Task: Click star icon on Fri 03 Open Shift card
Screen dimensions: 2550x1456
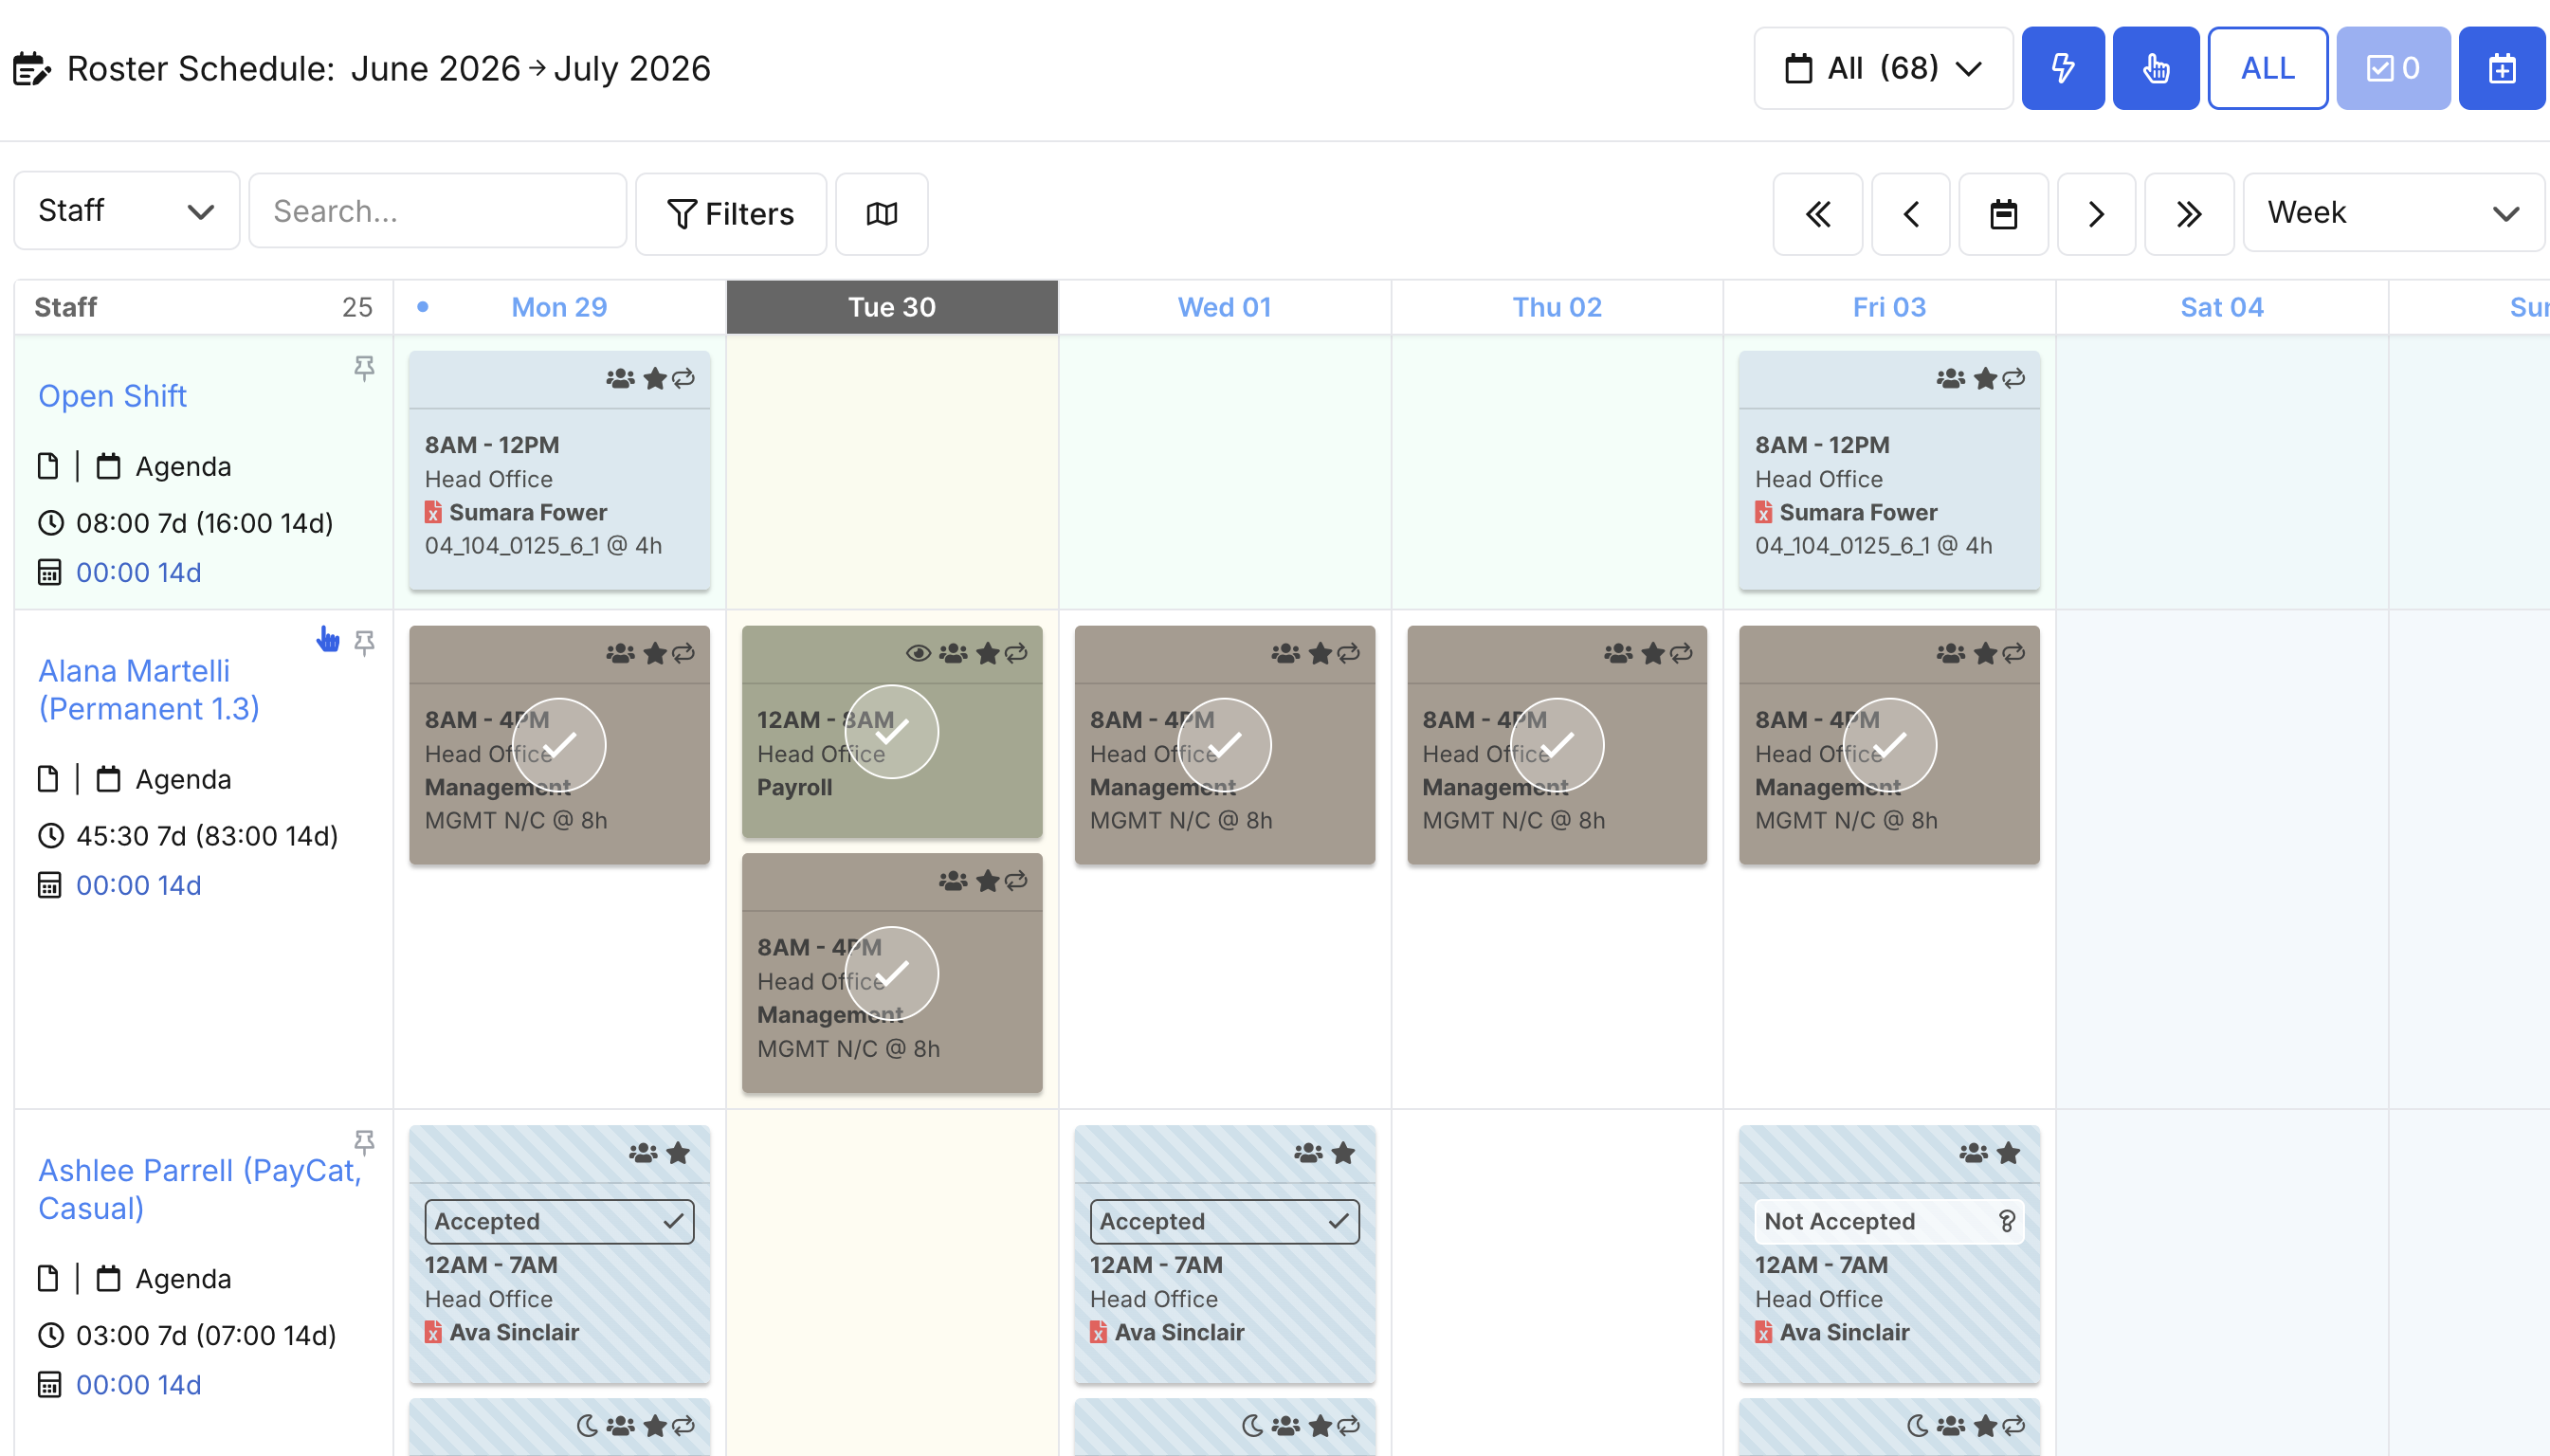Action: pos(1985,378)
